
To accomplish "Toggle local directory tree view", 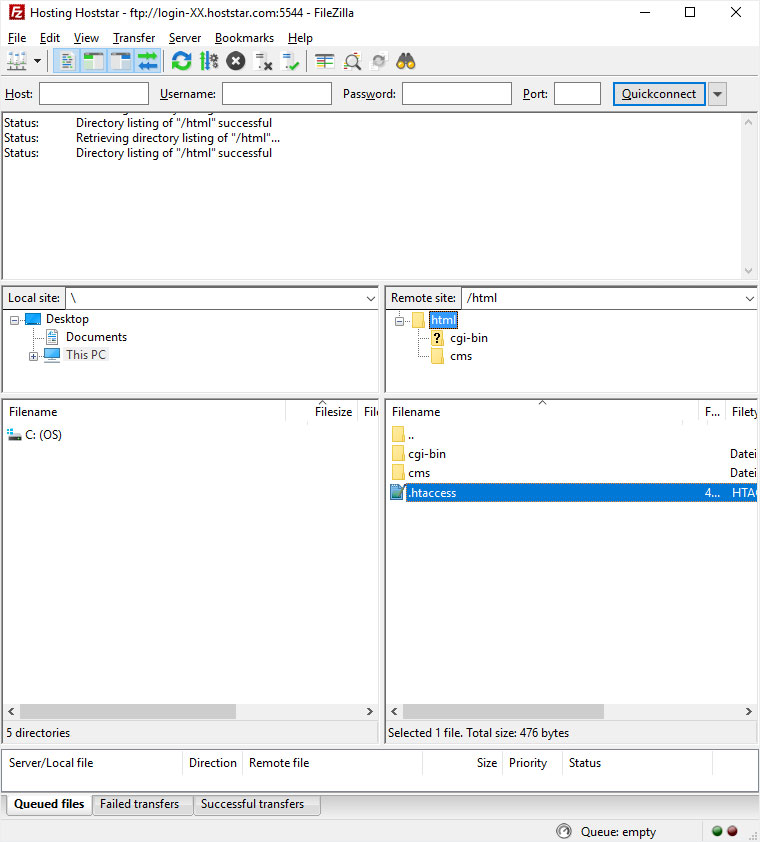I will tap(93, 61).
